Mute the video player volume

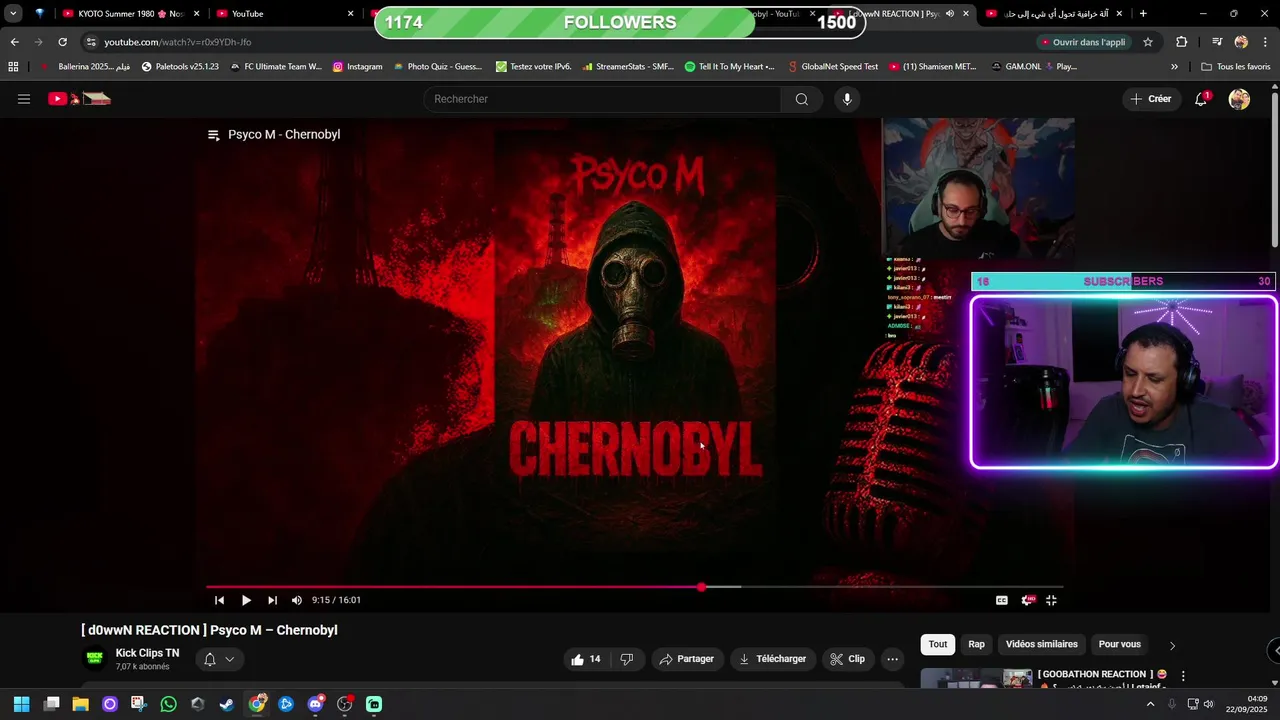click(x=296, y=600)
